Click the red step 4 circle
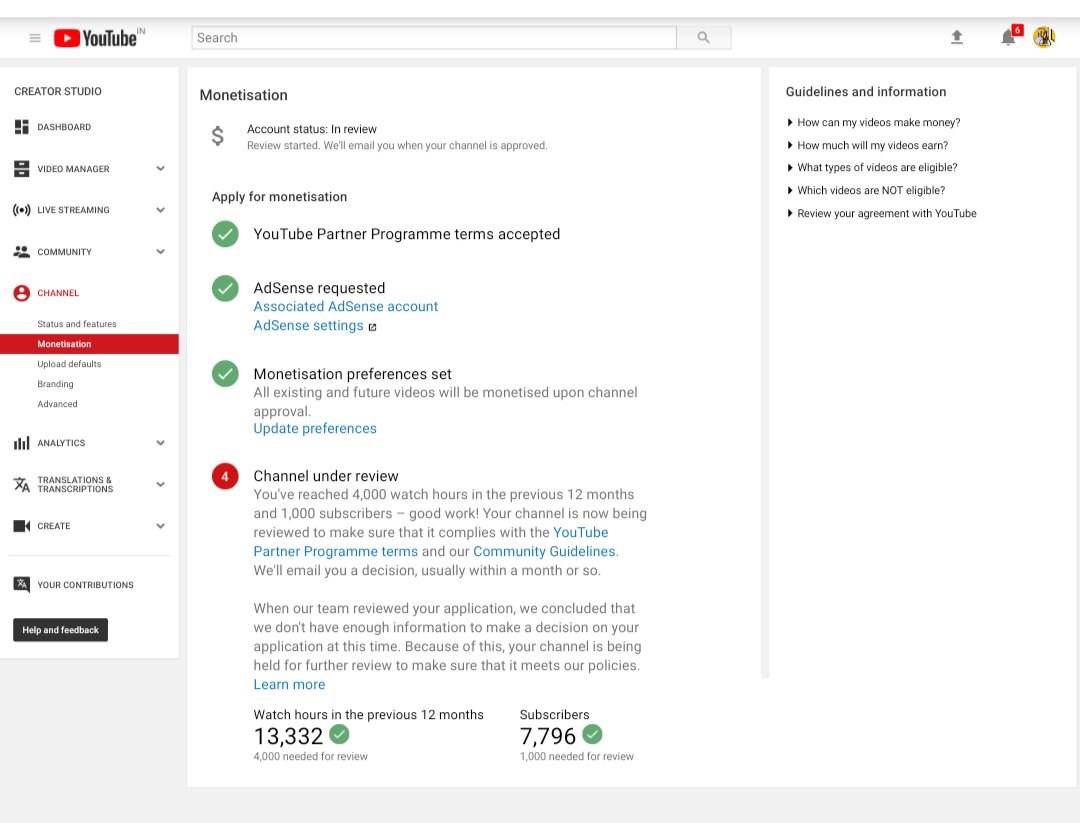 (x=225, y=476)
